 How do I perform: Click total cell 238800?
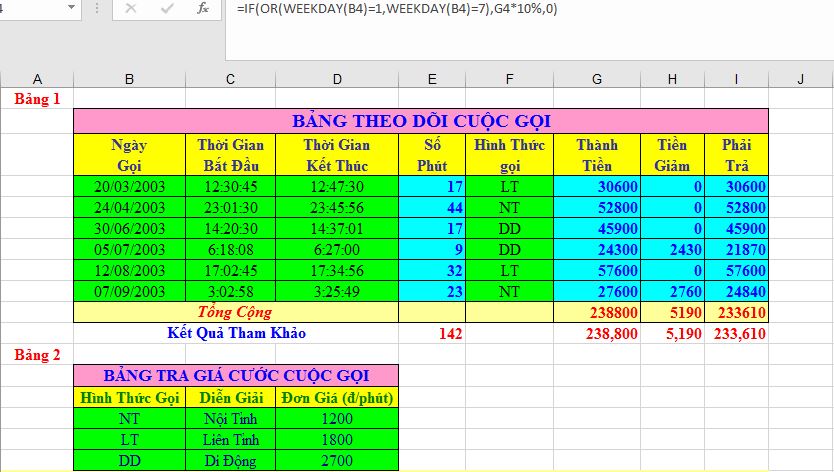597,312
